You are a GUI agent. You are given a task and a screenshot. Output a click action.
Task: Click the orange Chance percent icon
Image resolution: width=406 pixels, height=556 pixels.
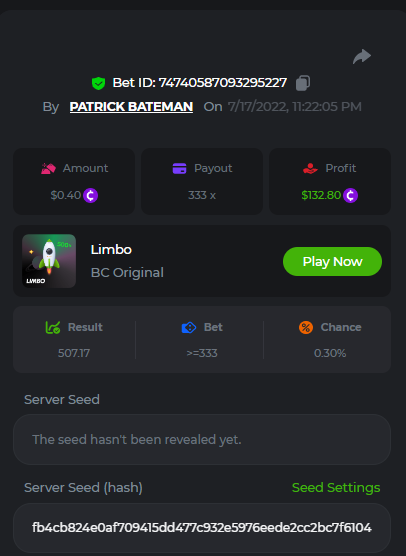(x=306, y=327)
